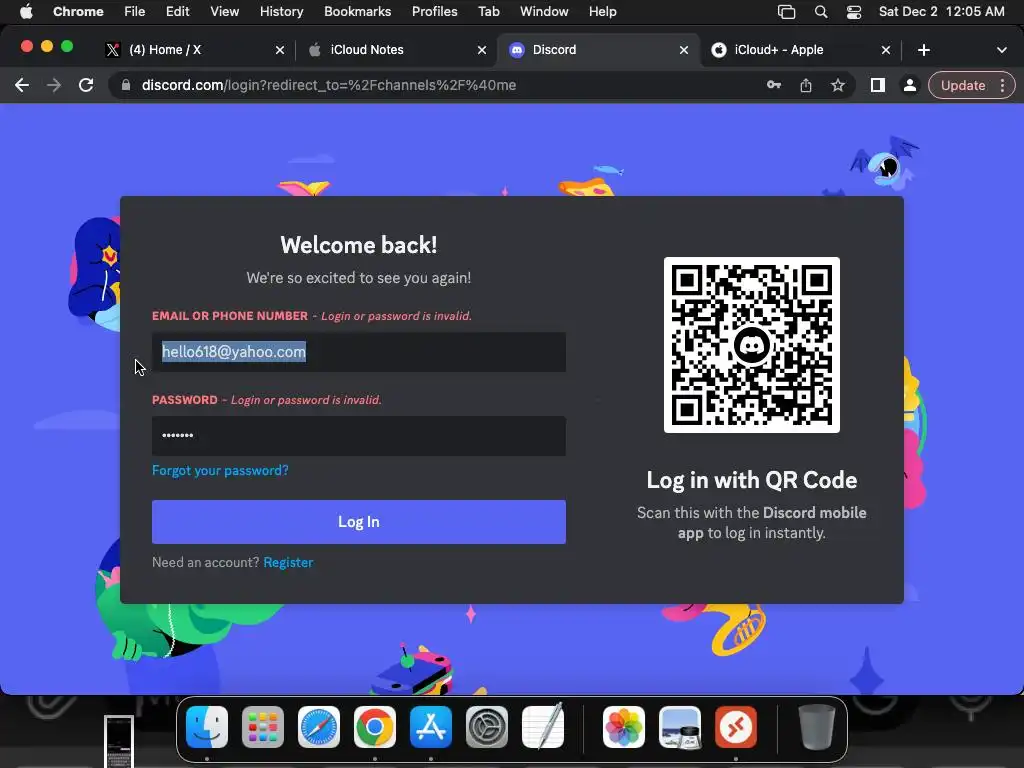
Task: Open the Trash in the Dock
Action: 816,727
